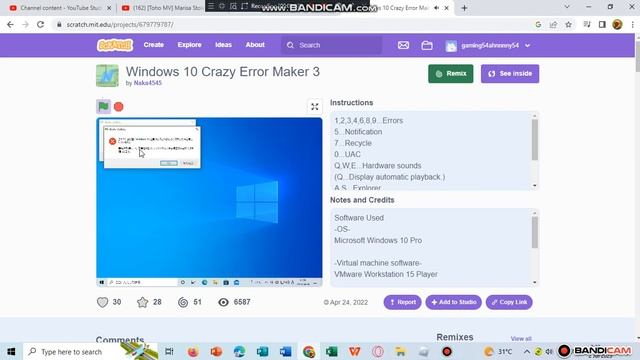
Task: Open See inside for the project
Action: [510, 73]
